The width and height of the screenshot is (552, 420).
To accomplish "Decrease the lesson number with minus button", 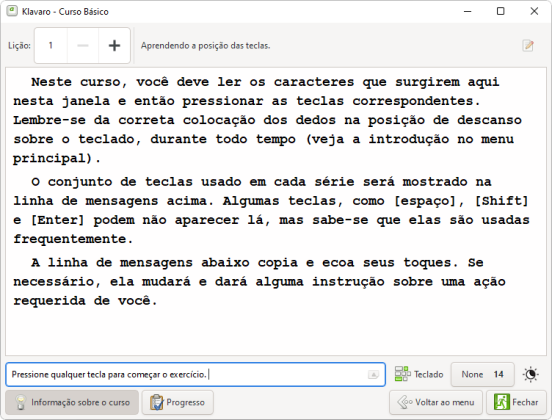I will point(83,45).
